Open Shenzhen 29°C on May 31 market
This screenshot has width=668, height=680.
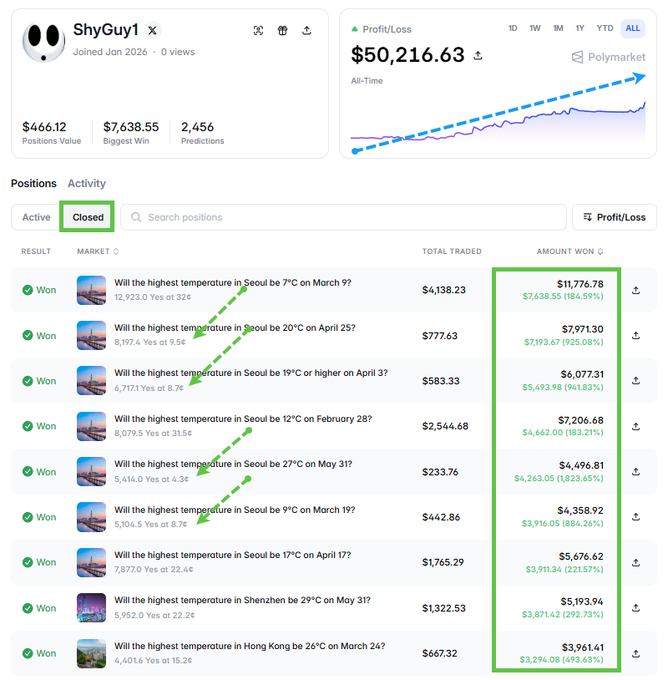point(242,600)
